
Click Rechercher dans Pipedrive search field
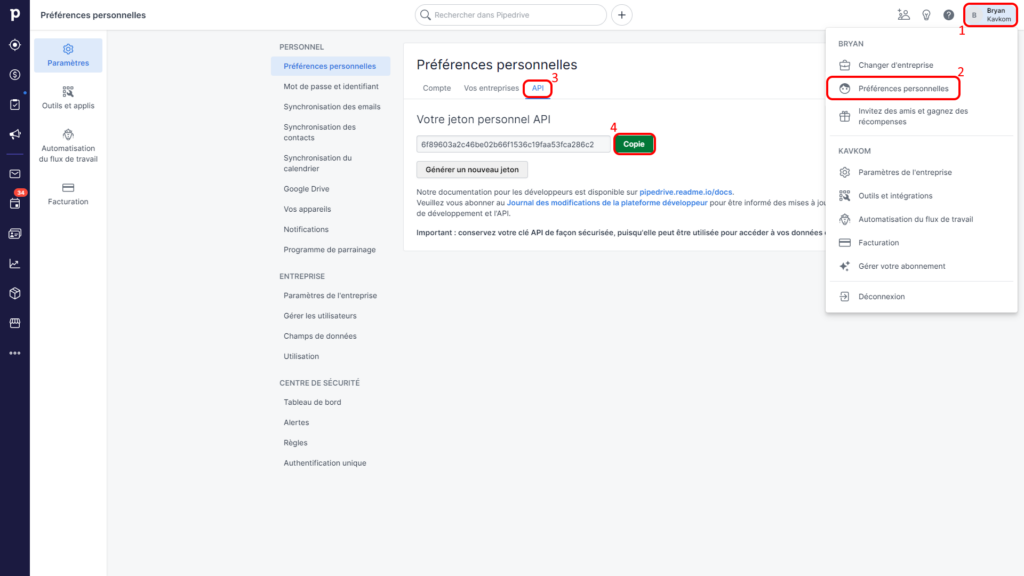pyautogui.click(x=511, y=15)
